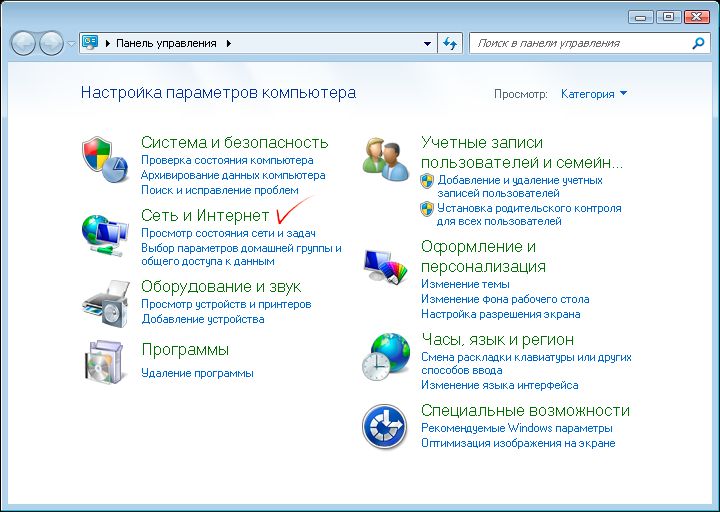Close the Control Panel window
This screenshot has width=720, height=512.
696,17
